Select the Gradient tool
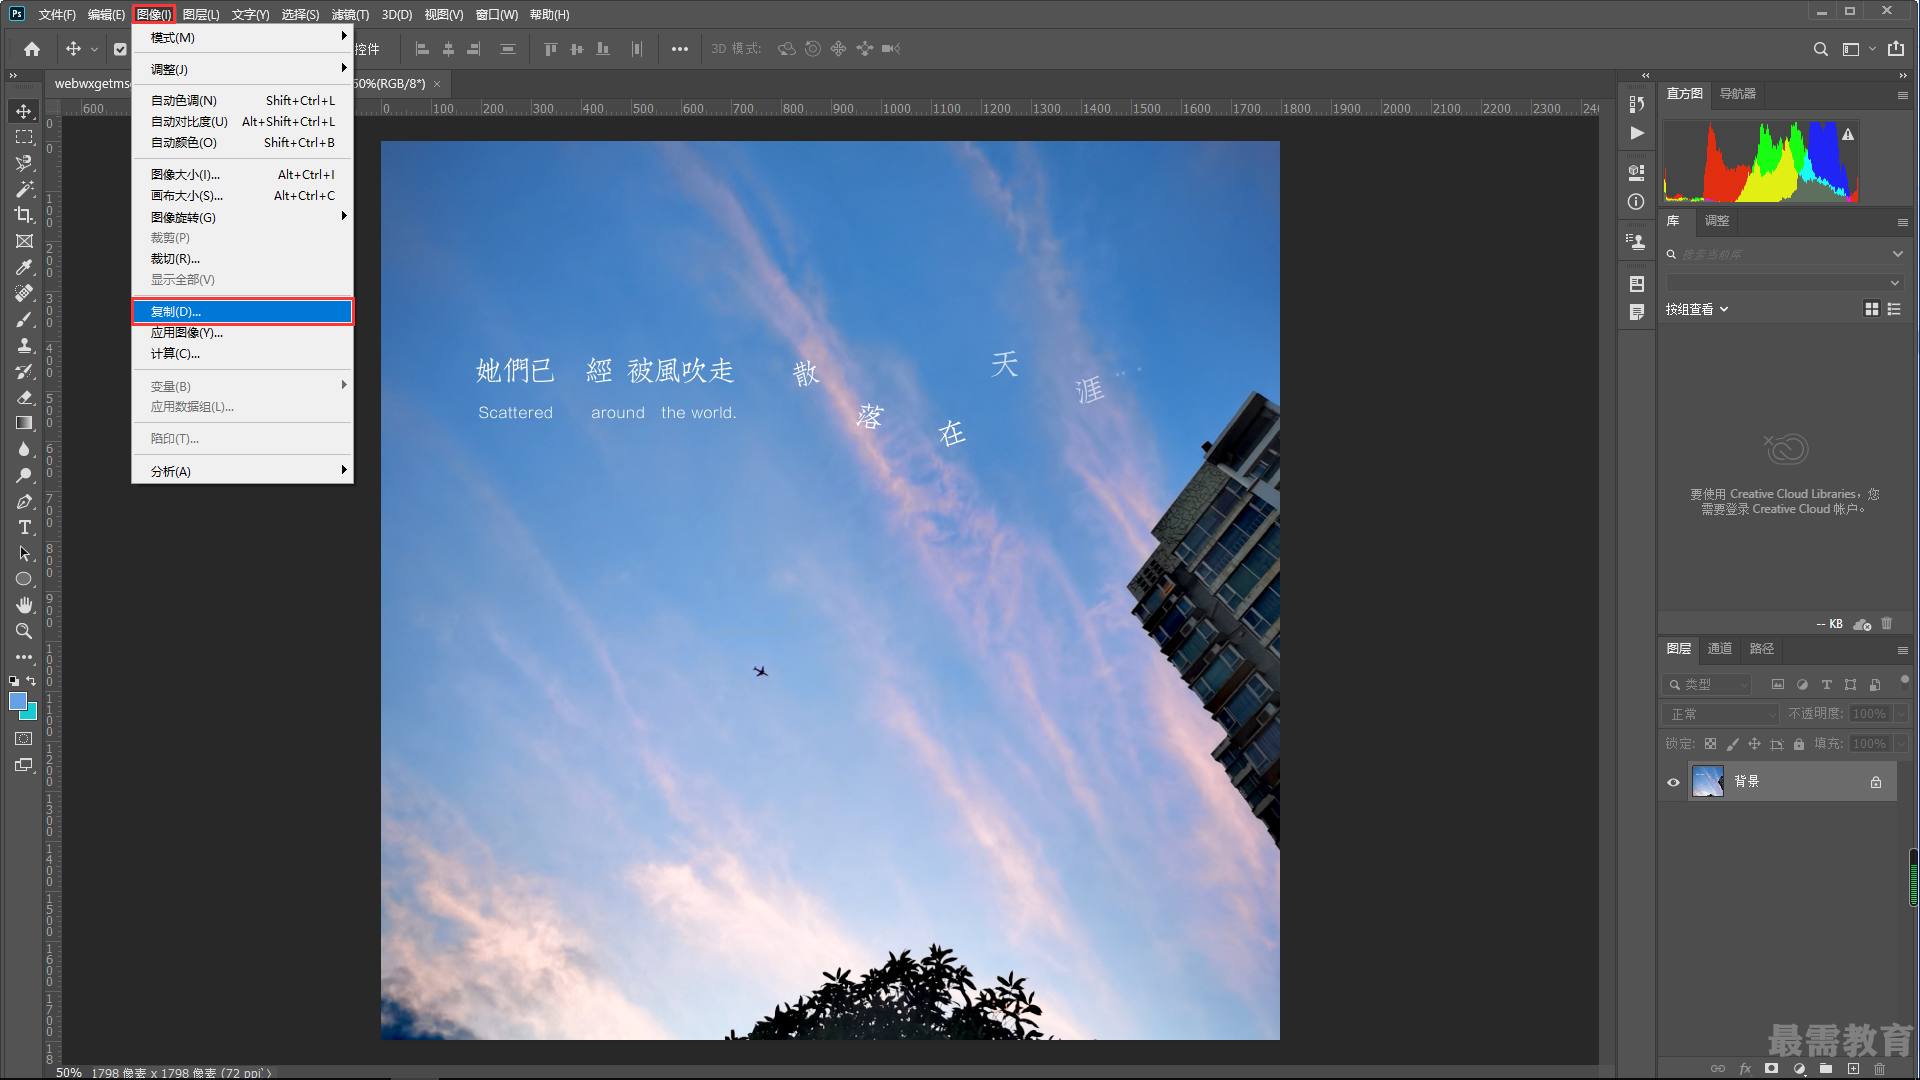The image size is (1920, 1080). (x=24, y=423)
